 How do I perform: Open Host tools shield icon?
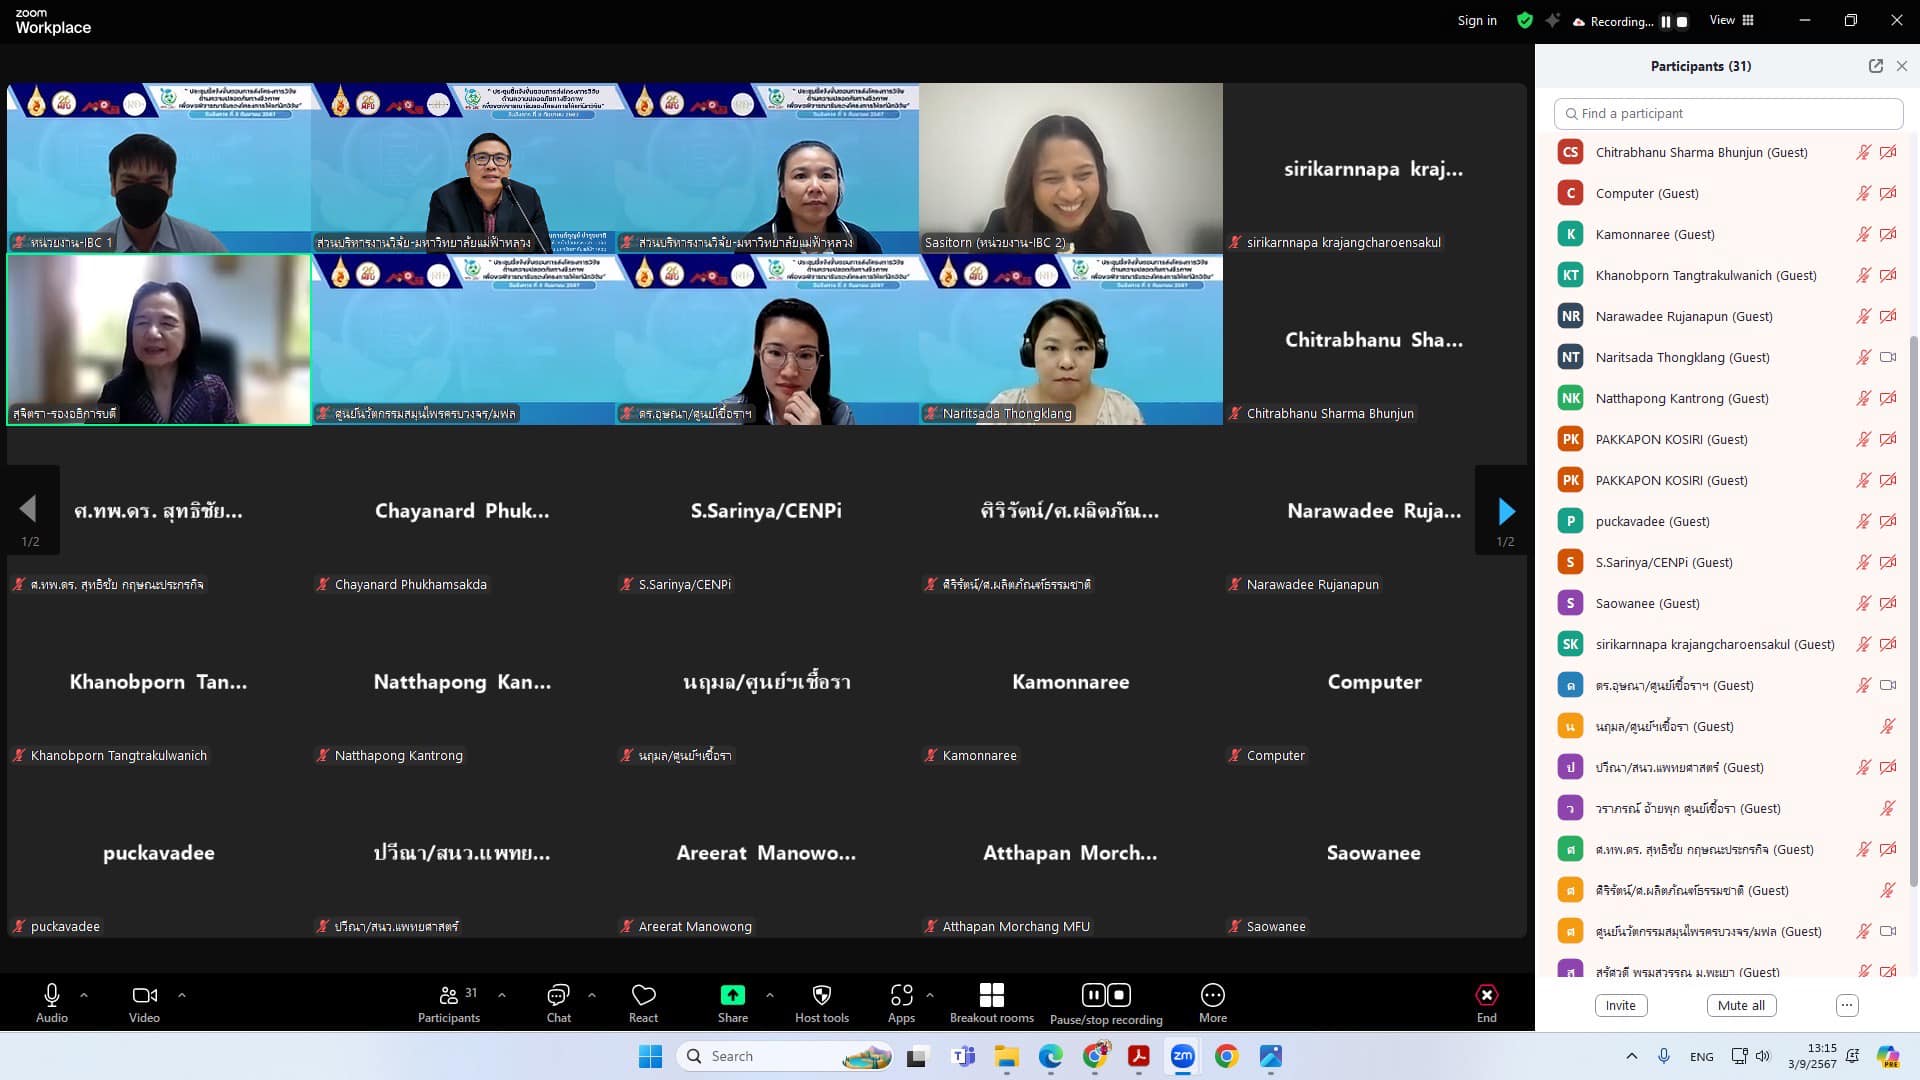(822, 995)
